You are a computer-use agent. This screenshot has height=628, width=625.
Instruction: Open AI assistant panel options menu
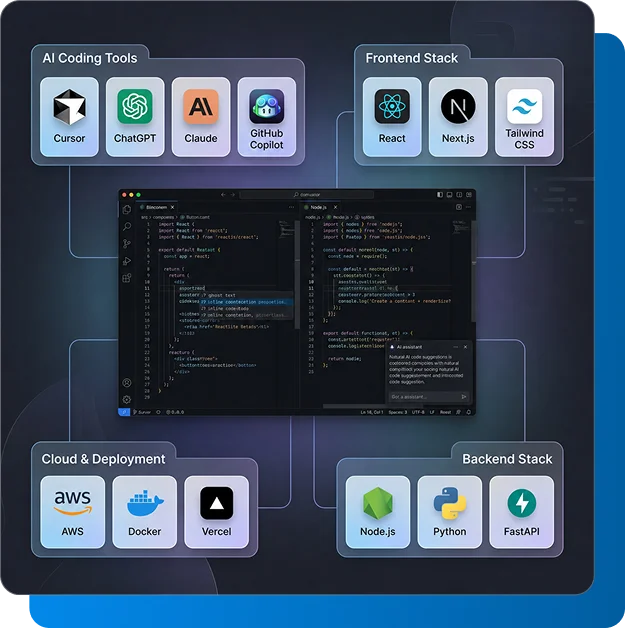pos(455,347)
